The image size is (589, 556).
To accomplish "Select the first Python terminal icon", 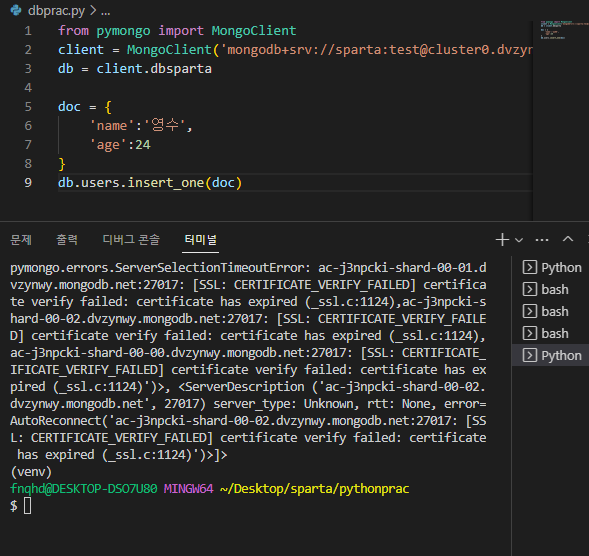I will (530, 267).
